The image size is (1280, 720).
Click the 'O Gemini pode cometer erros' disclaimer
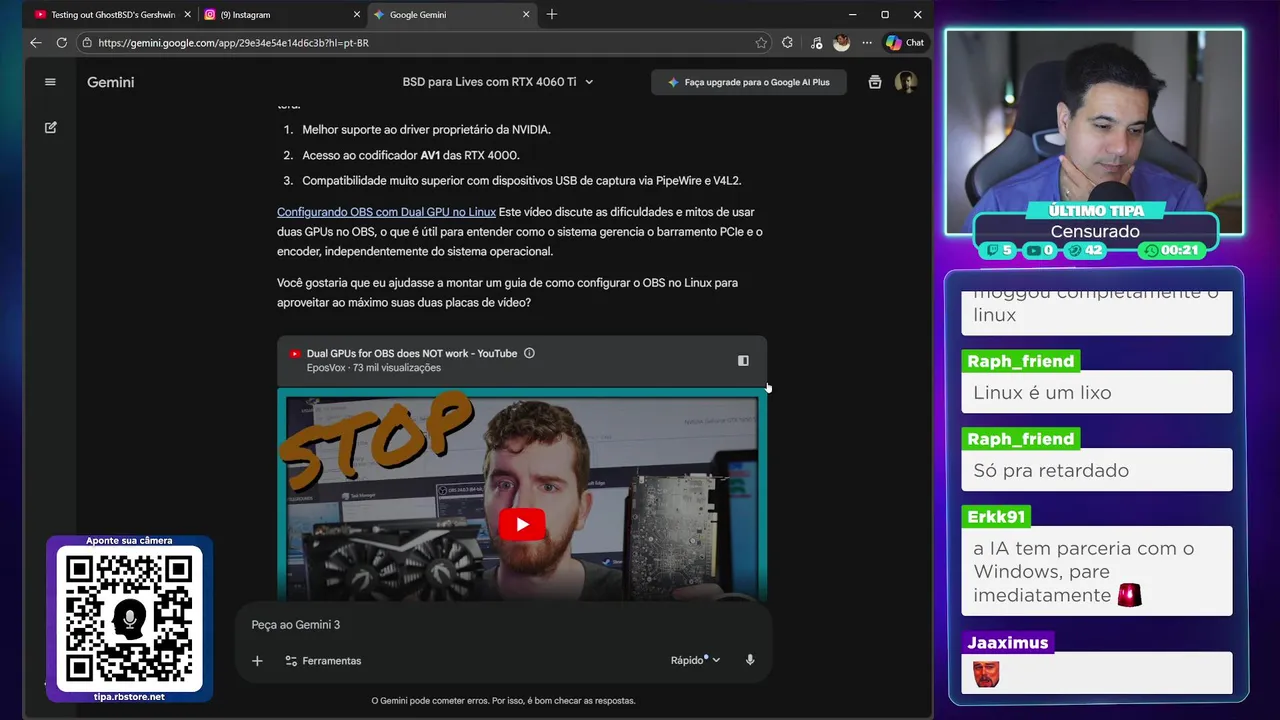[x=503, y=701]
